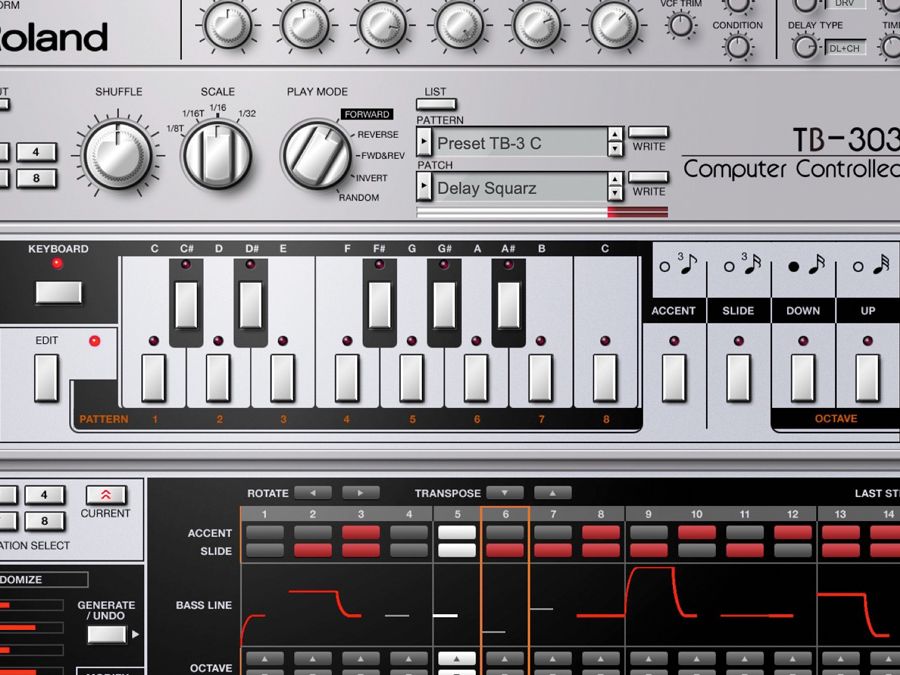Toggle slide on sequencer step 9

(x=649, y=551)
